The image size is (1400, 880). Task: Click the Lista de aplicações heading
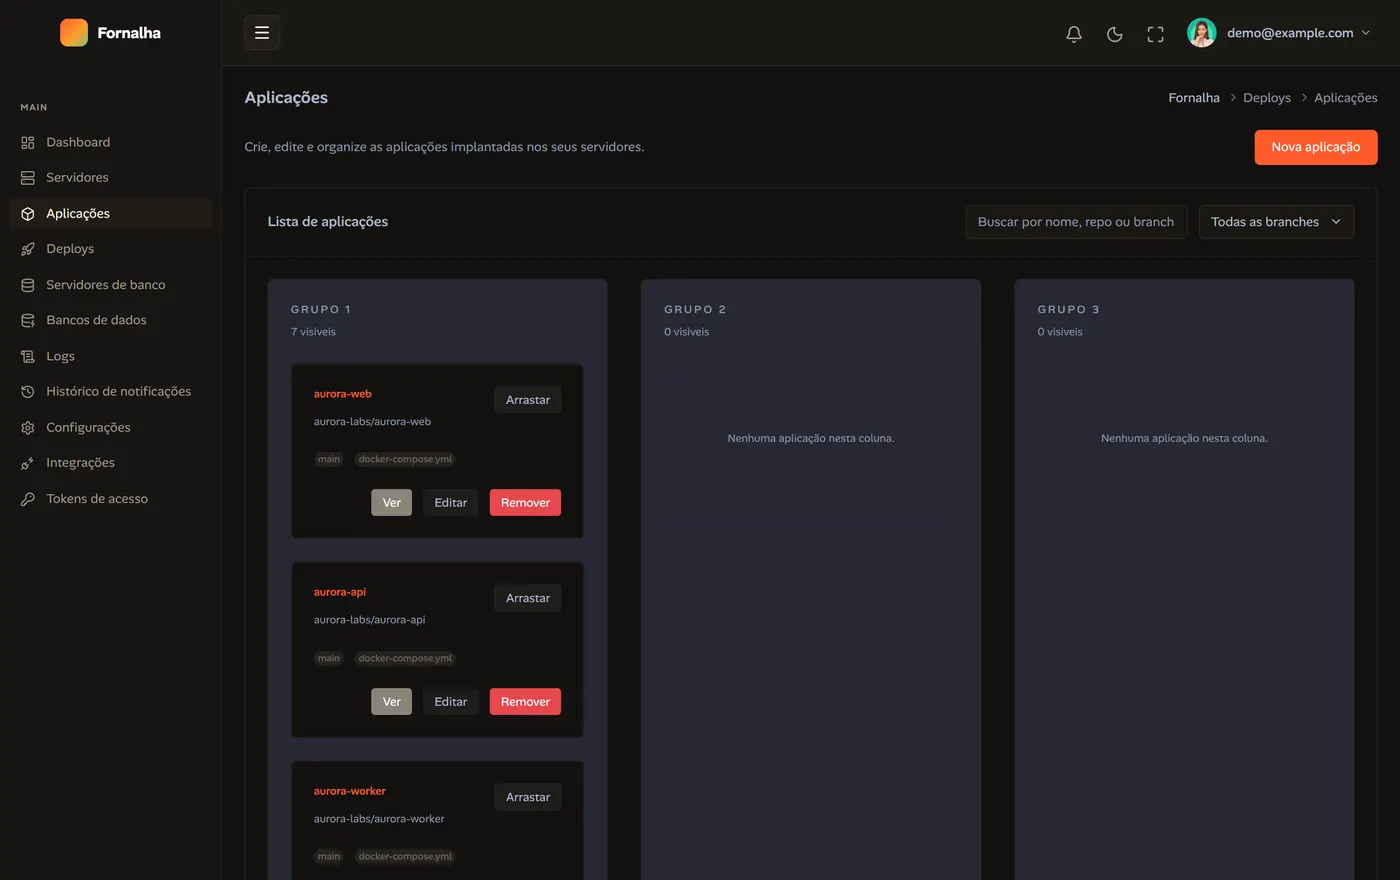(x=328, y=222)
